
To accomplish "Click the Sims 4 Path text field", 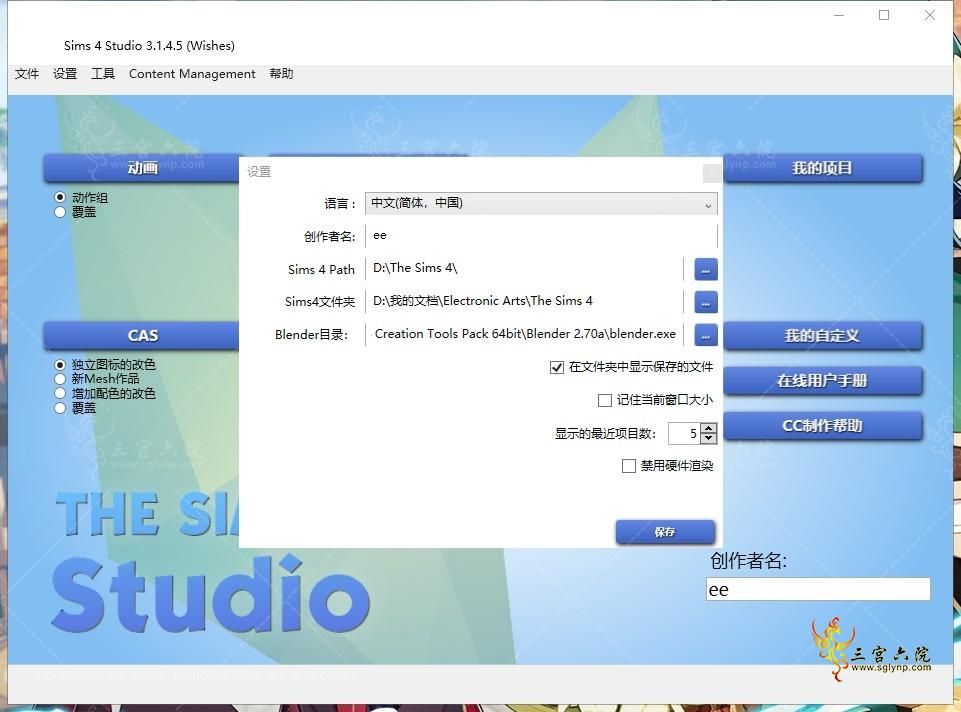I will (x=525, y=269).
